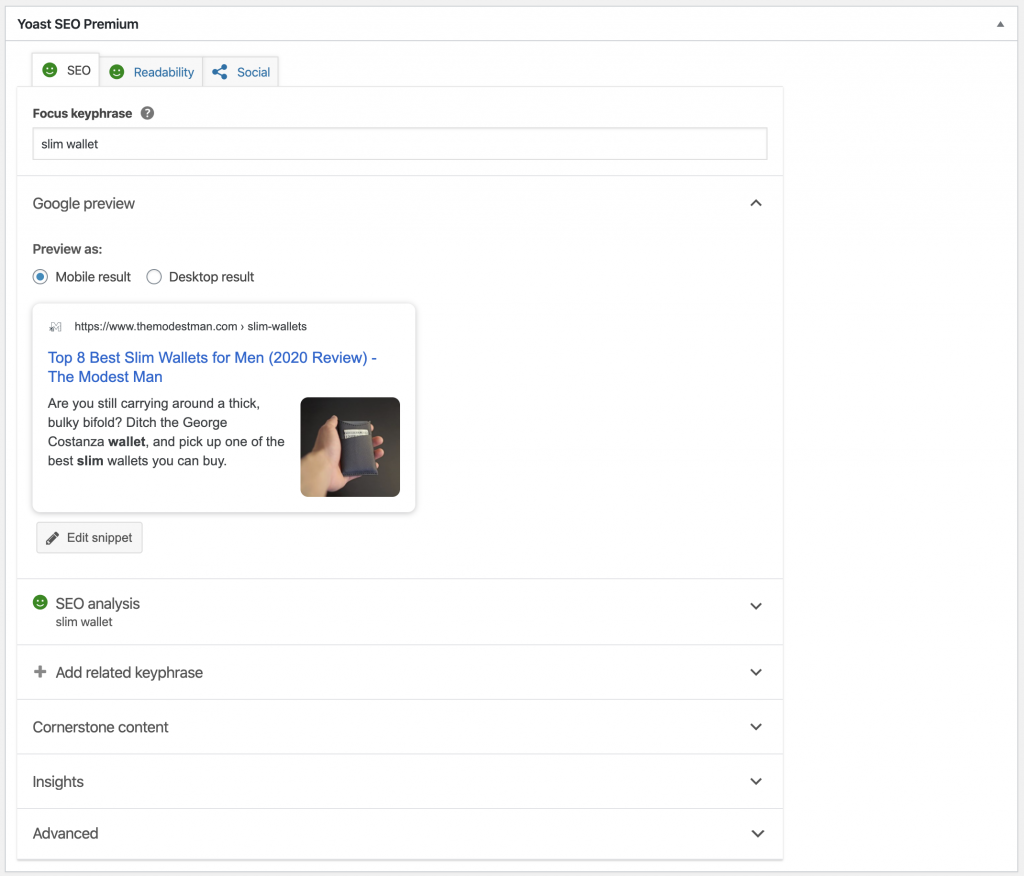
Task: Click the green smiley icon on SEO tab
Action: [x=50, y=70]
